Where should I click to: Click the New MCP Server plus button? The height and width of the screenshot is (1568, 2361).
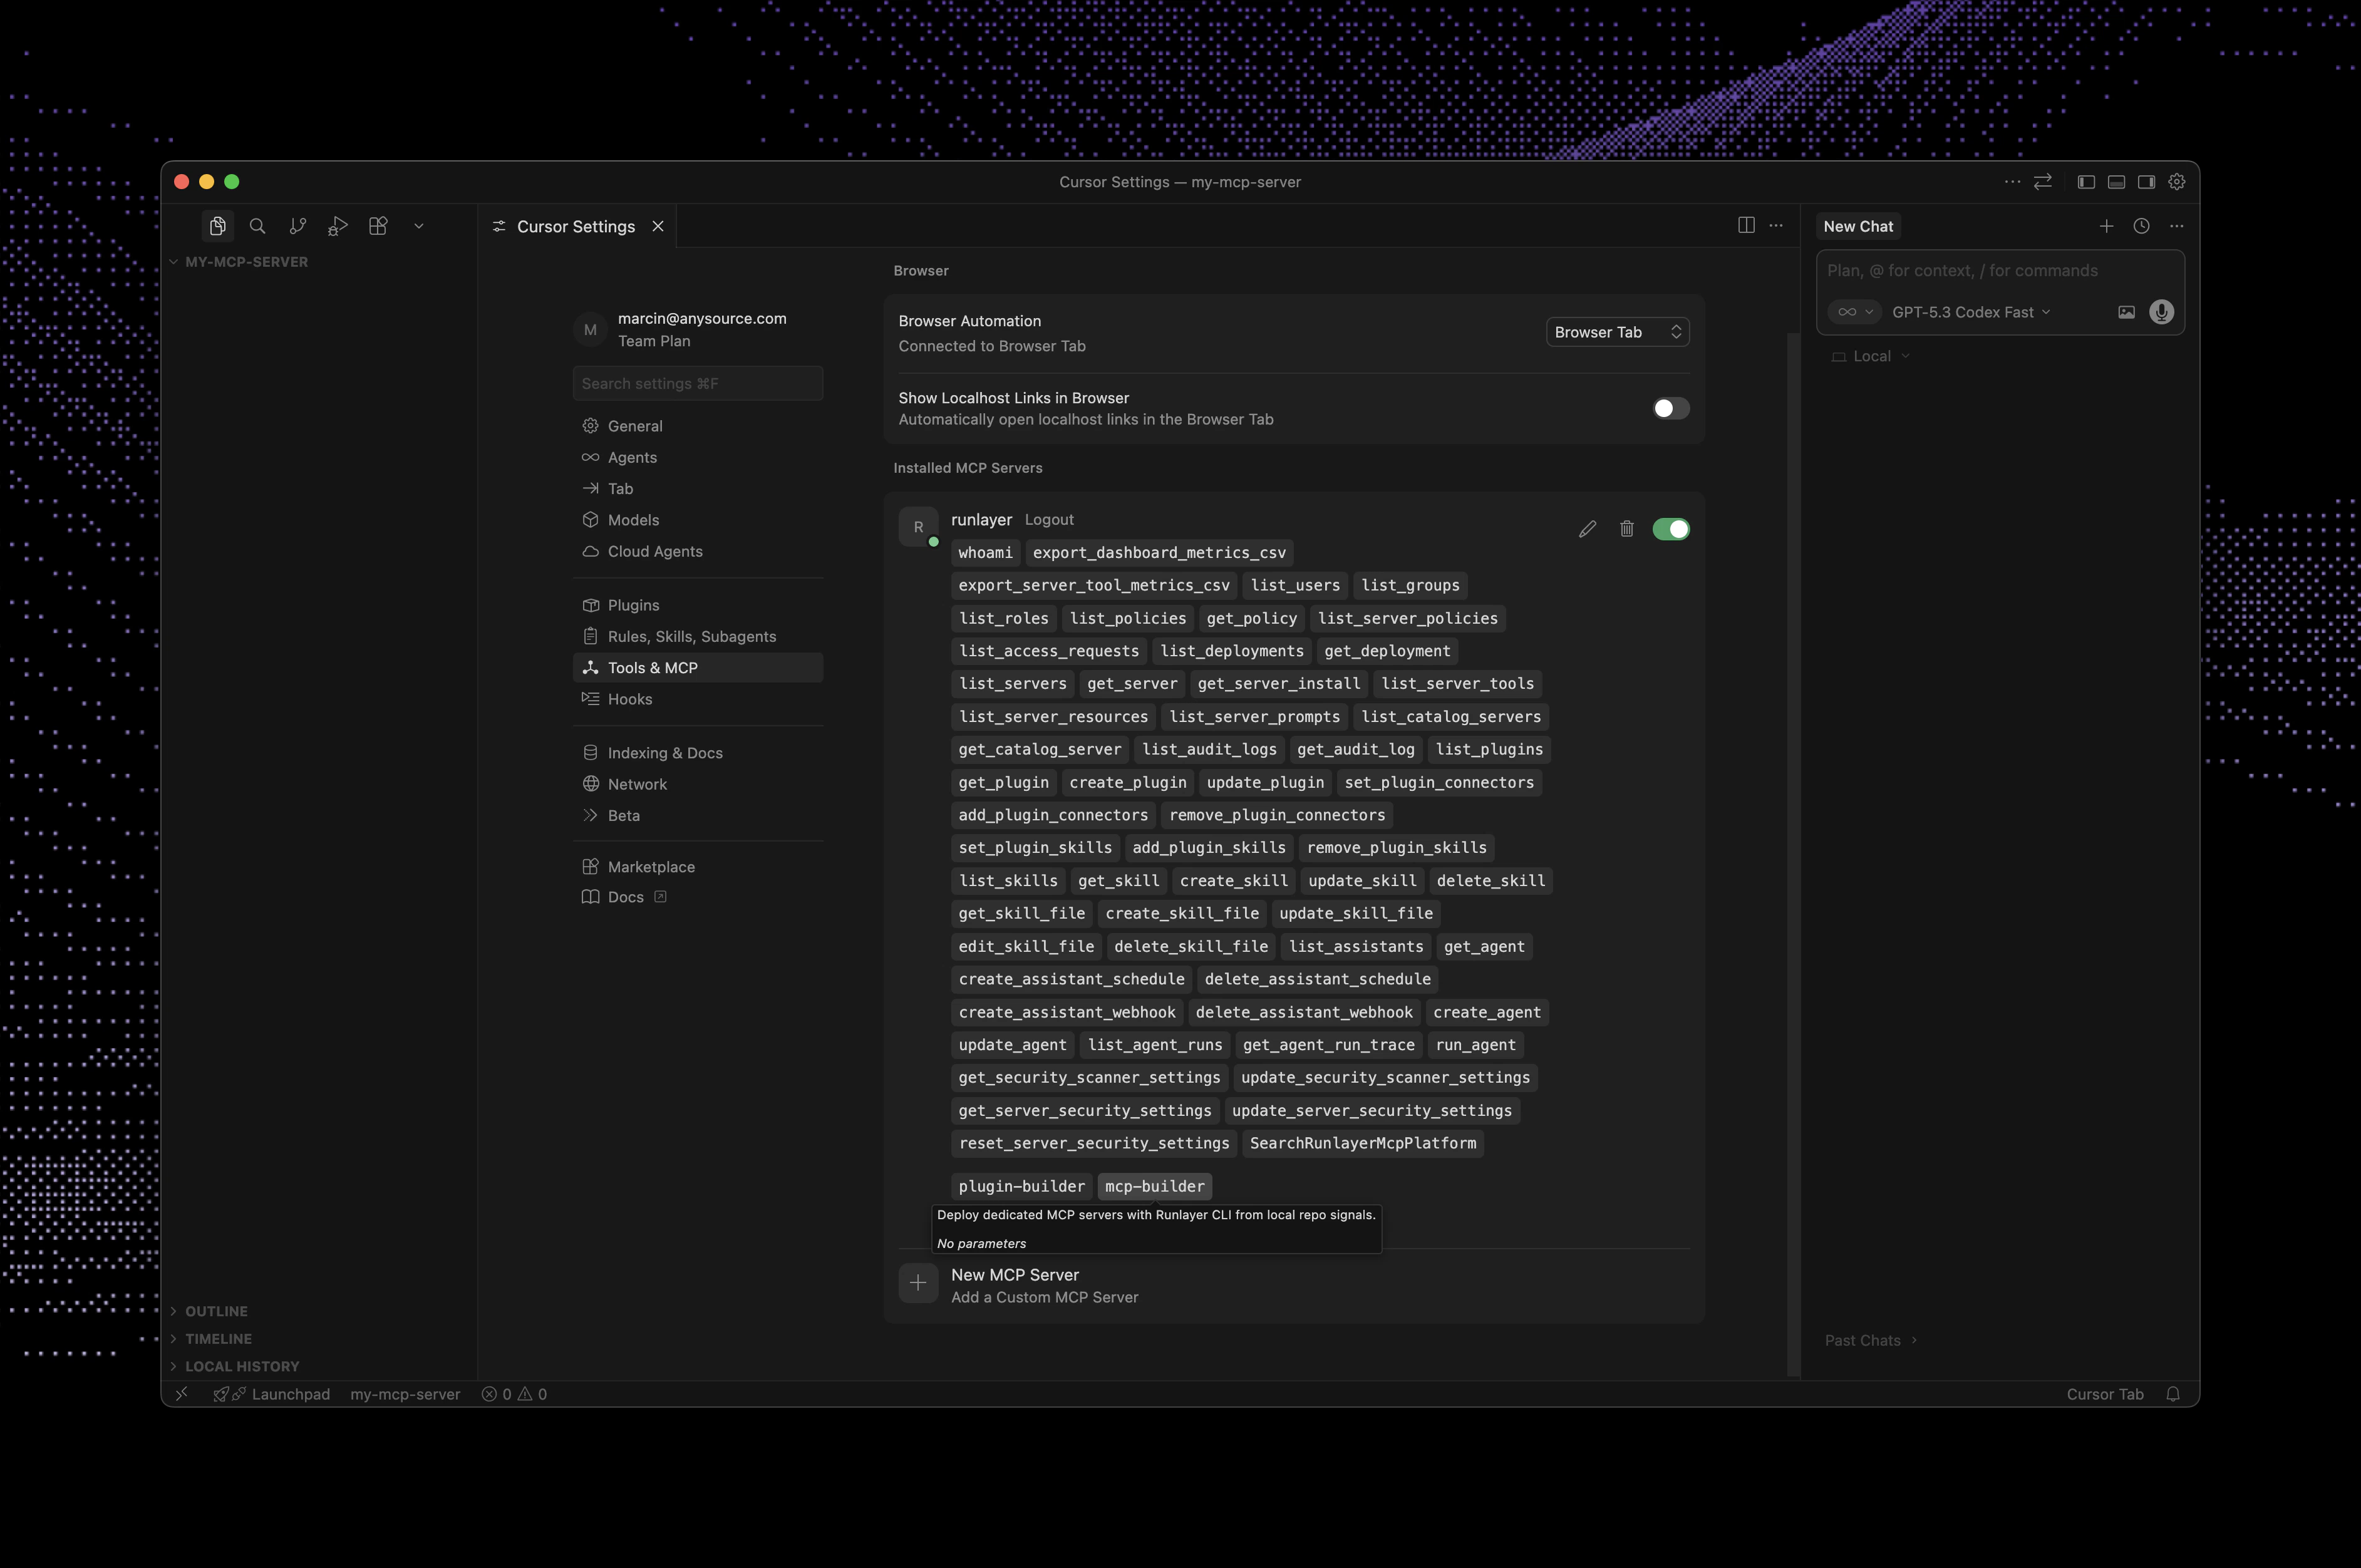point(918,1283)
